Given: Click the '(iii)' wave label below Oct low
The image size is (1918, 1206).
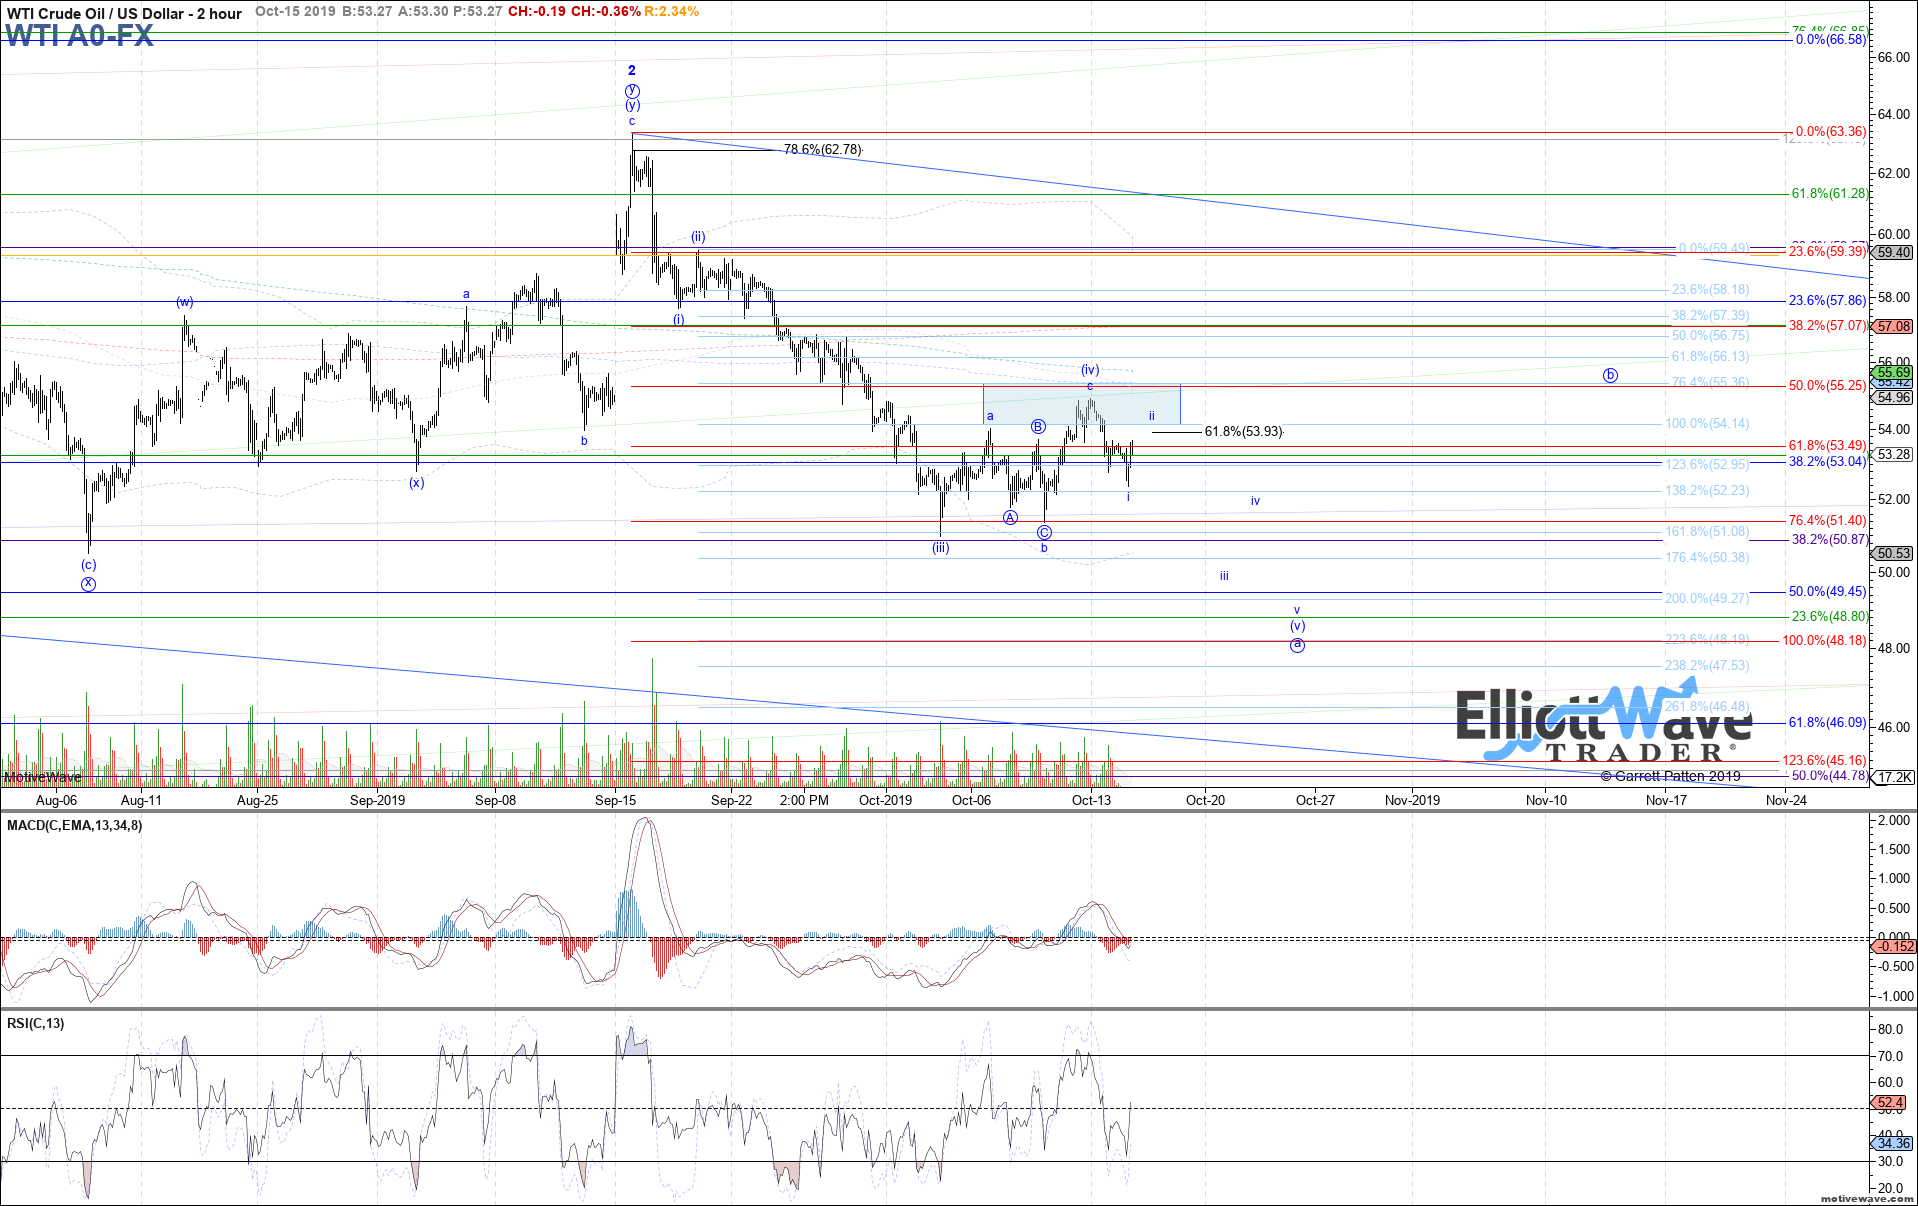Looking at the screenshot, I should 941,547.
